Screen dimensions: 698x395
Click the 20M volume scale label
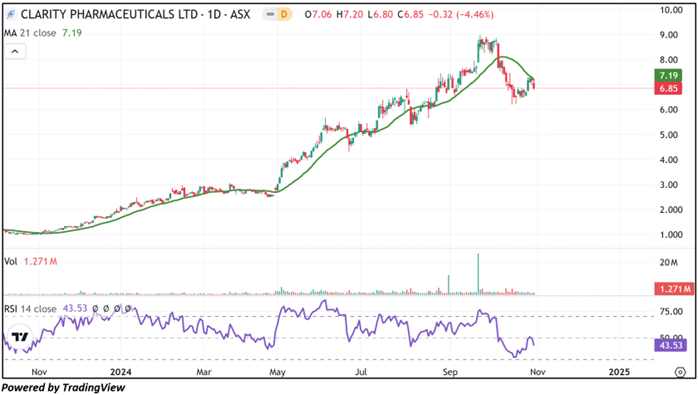669,263
